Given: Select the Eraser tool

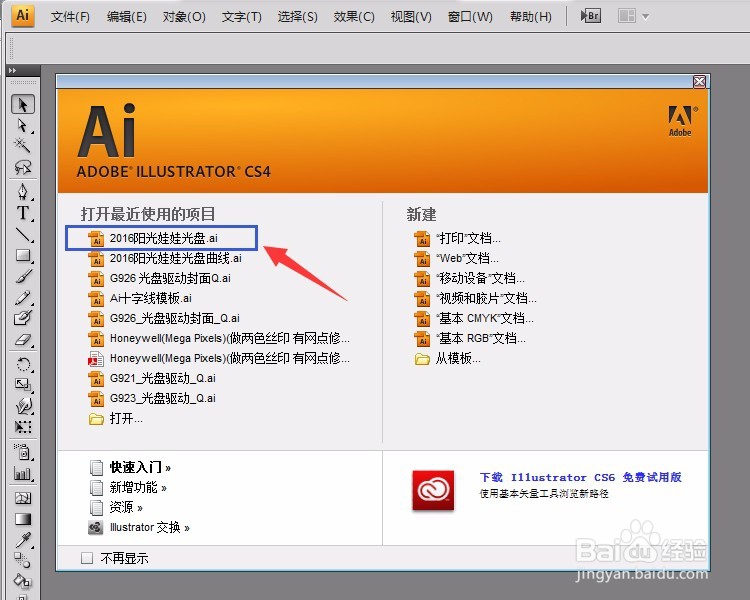Looking at the screenshot, I should (22, 340).
